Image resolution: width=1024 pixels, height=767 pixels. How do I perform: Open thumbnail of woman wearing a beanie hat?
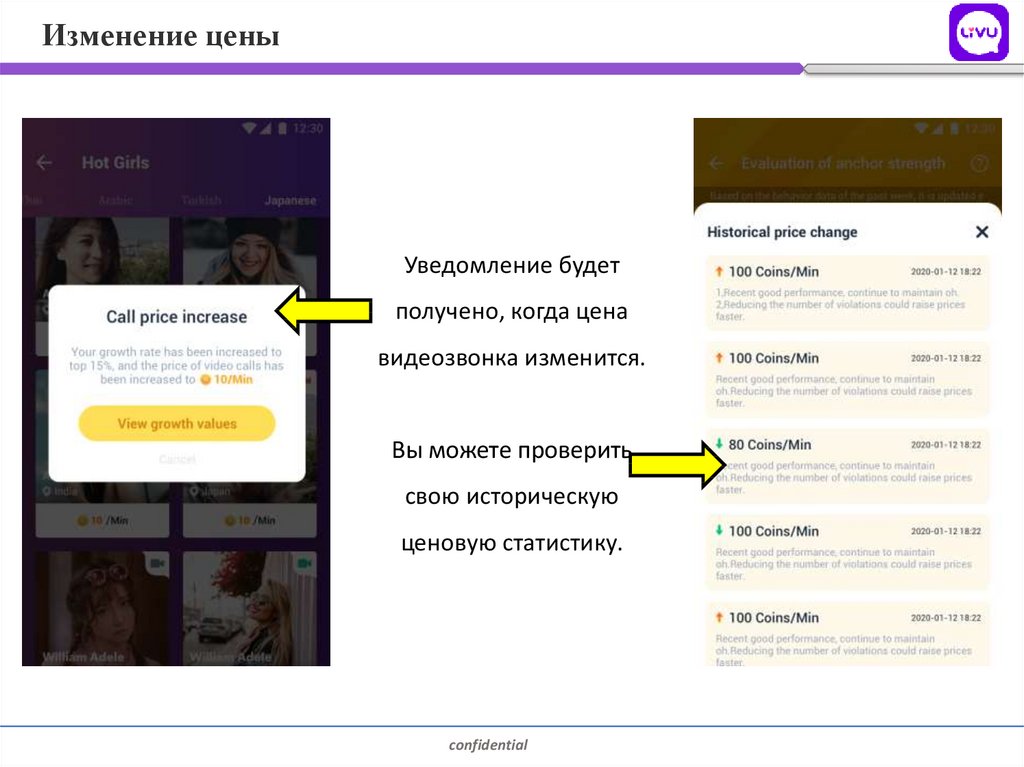[248, 250]
